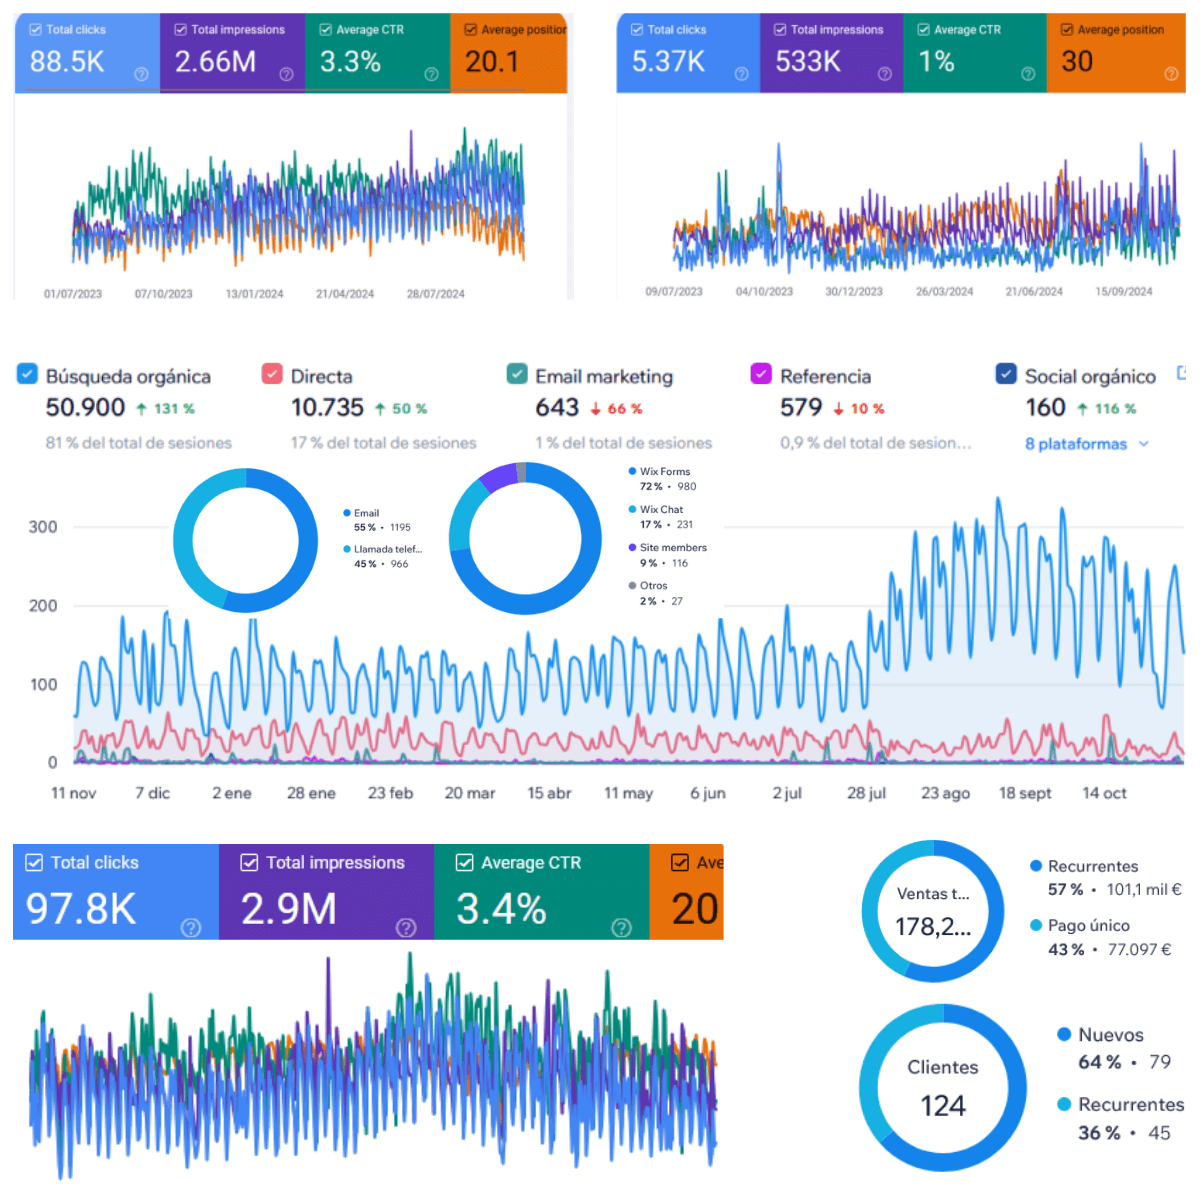Click the blue color dot next to Recurrentes
1200x1200 pixels.
[x=1037, y=866]
